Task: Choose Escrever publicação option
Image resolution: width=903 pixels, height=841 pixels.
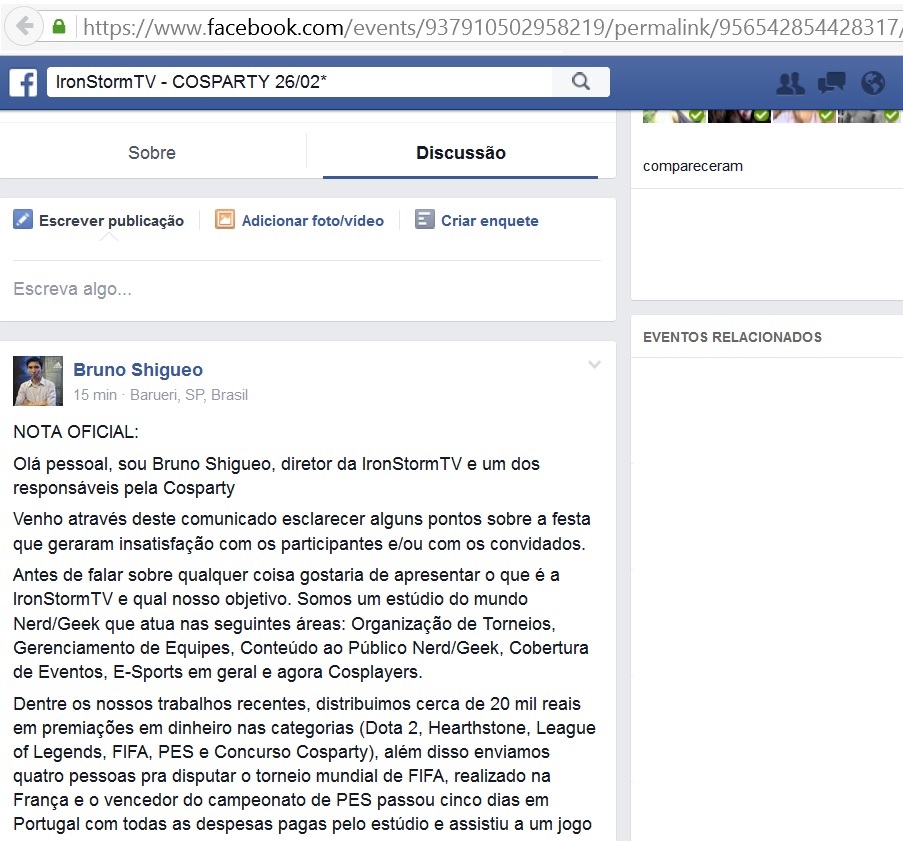Action: [x=111, y=221]
